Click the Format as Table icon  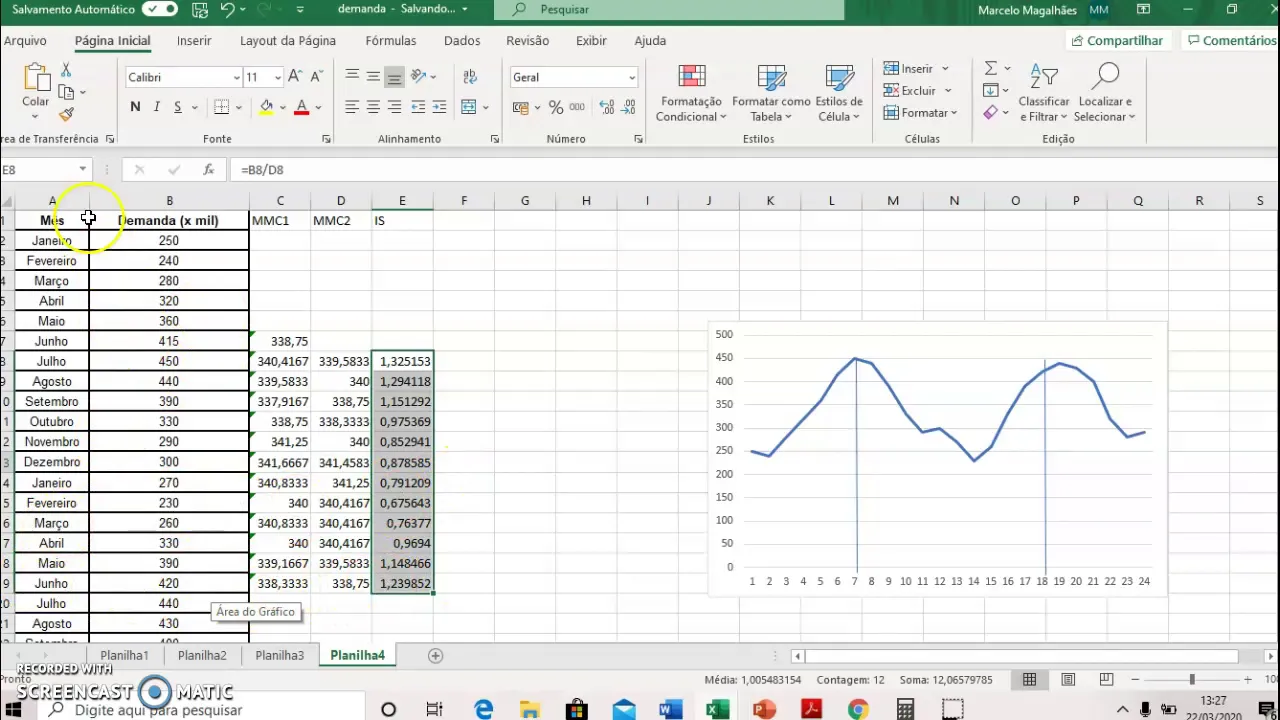[x=771, y=77]
